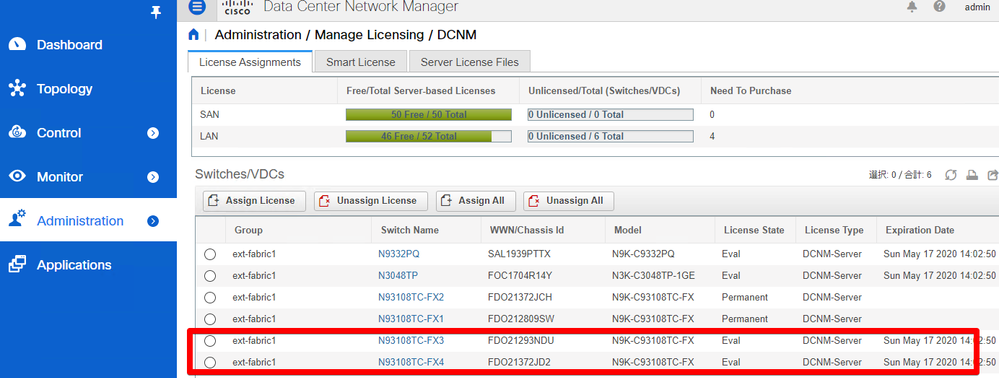This screenshot has height=378, width=999.
Task: Export the Switches/VDCs table
Action: pyautogui.click(x=992, y=175)
